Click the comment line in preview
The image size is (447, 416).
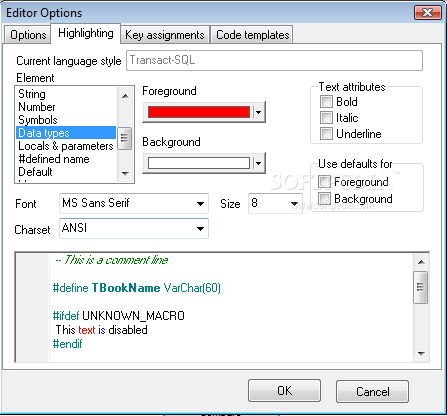(112, 260)
